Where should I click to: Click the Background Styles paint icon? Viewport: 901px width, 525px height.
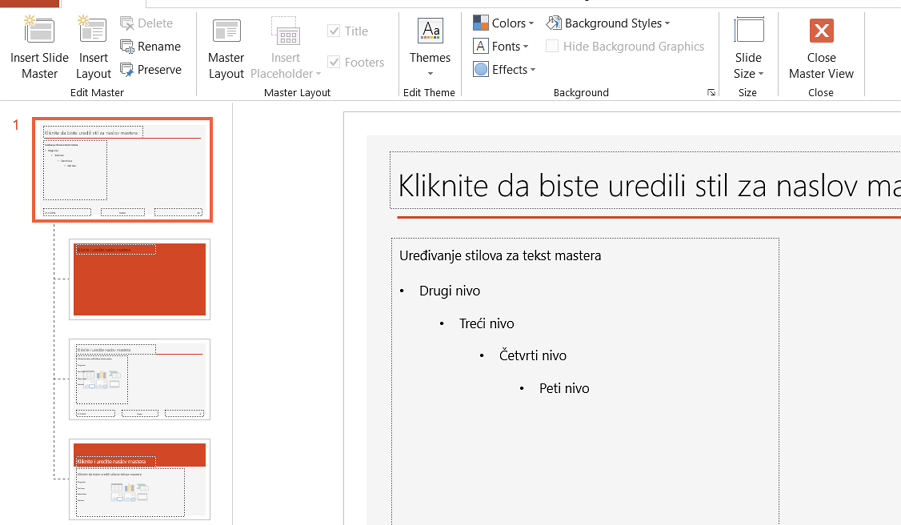click(553, 23)
